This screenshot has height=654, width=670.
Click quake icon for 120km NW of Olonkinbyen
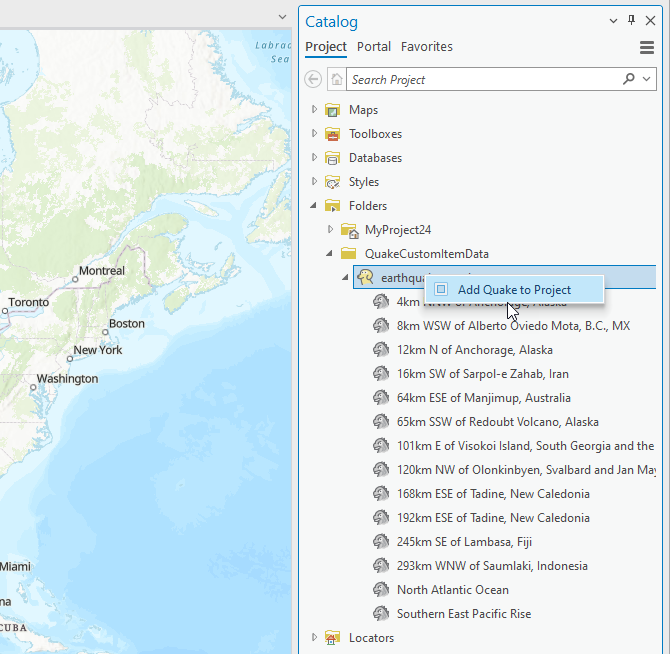pos(381,469)
